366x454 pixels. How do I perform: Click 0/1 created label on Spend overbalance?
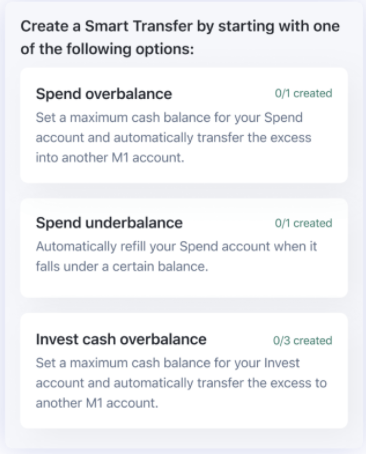tap(303, 93)
